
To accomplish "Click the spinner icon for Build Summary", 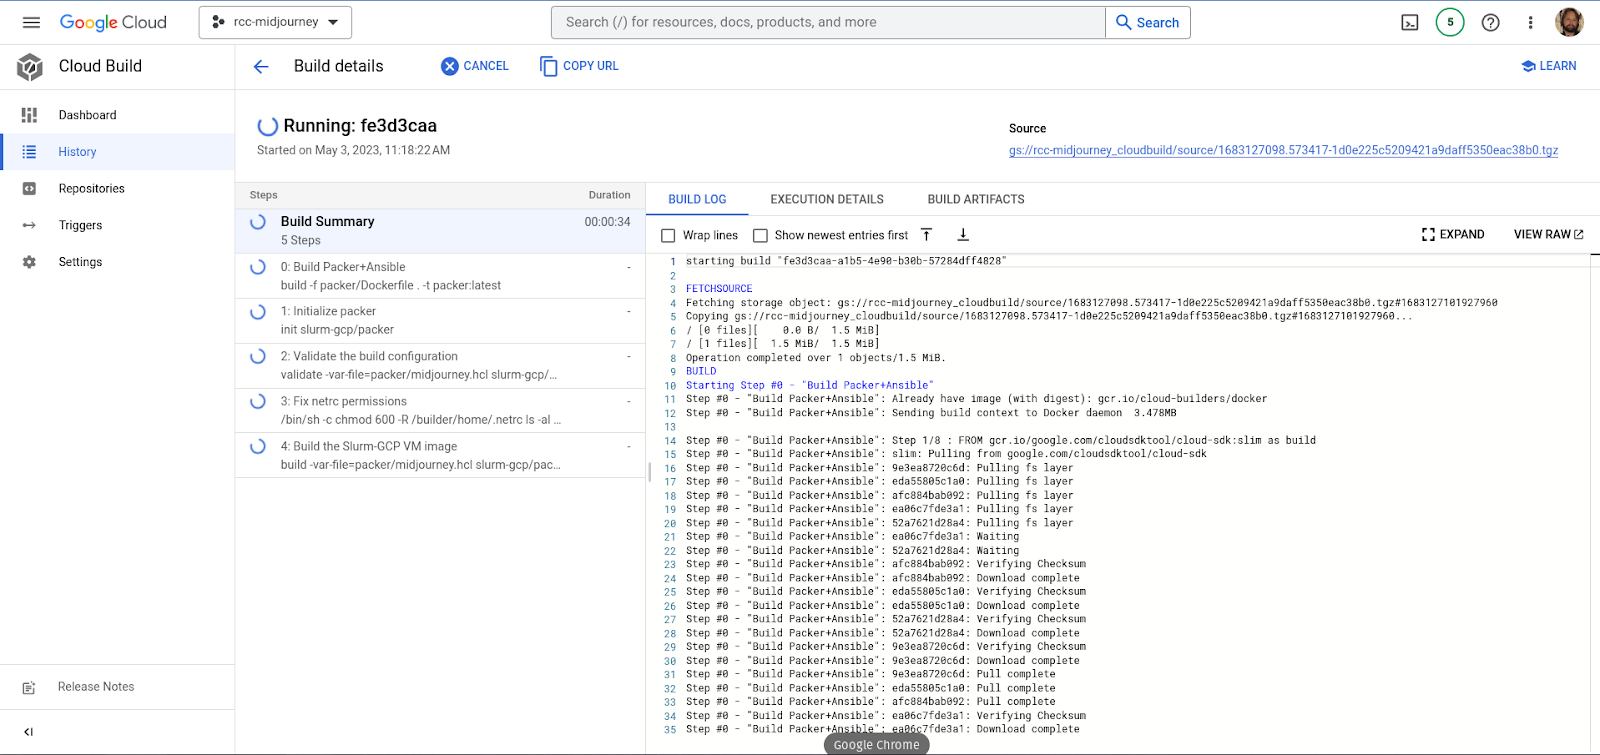I will 258,222.
